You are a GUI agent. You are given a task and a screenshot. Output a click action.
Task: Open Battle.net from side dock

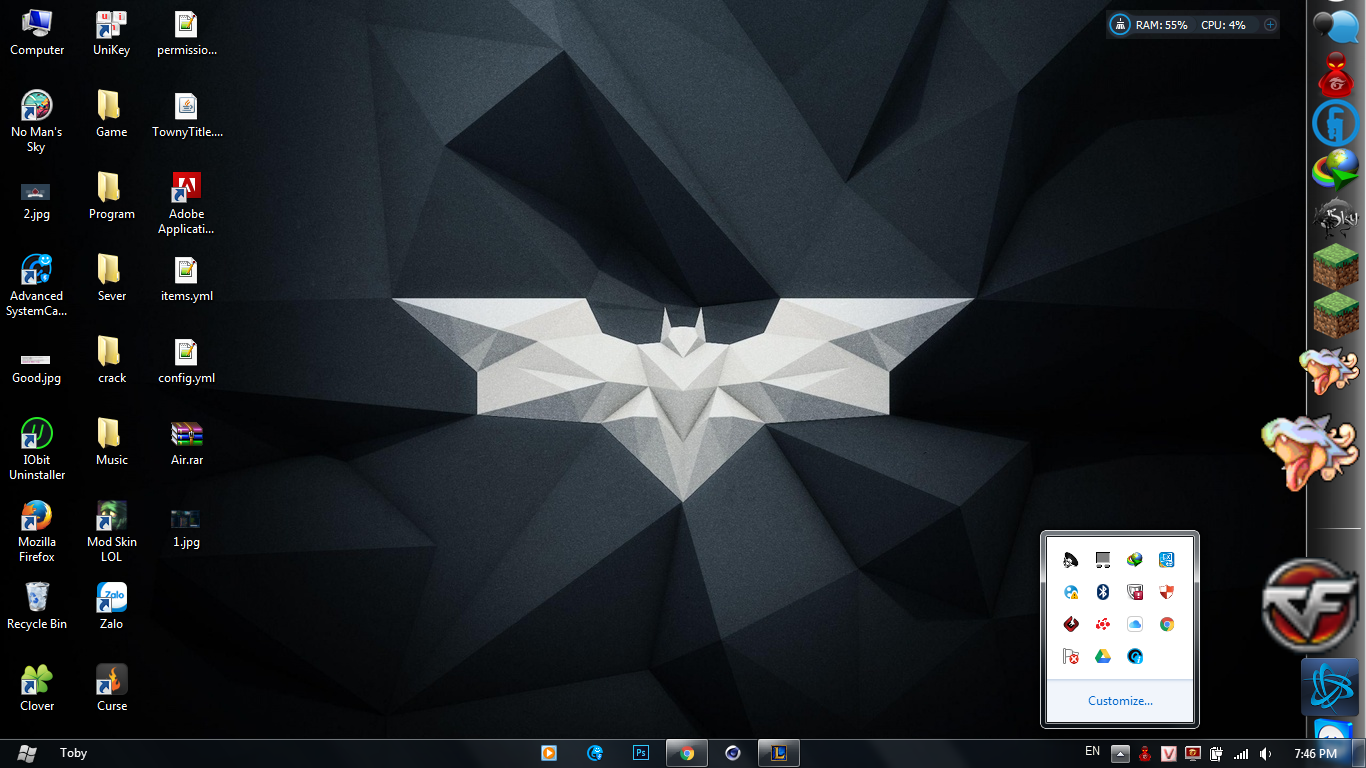tap(1331, 686)
